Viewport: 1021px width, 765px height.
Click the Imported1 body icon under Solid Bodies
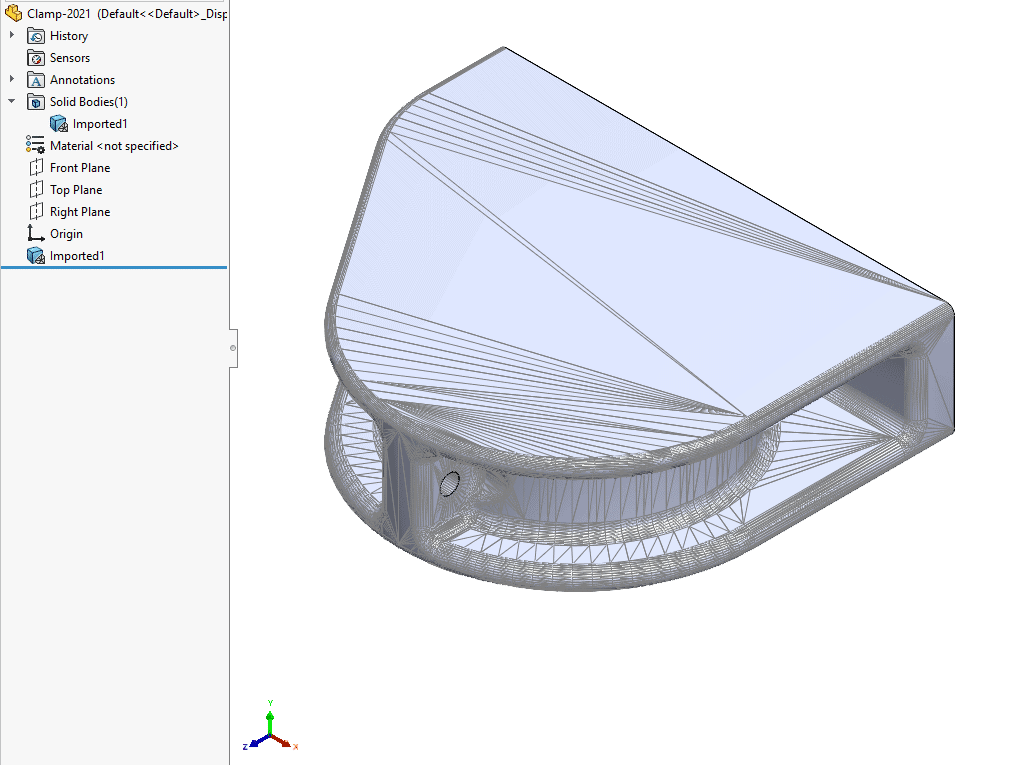(x=58, y=123)
